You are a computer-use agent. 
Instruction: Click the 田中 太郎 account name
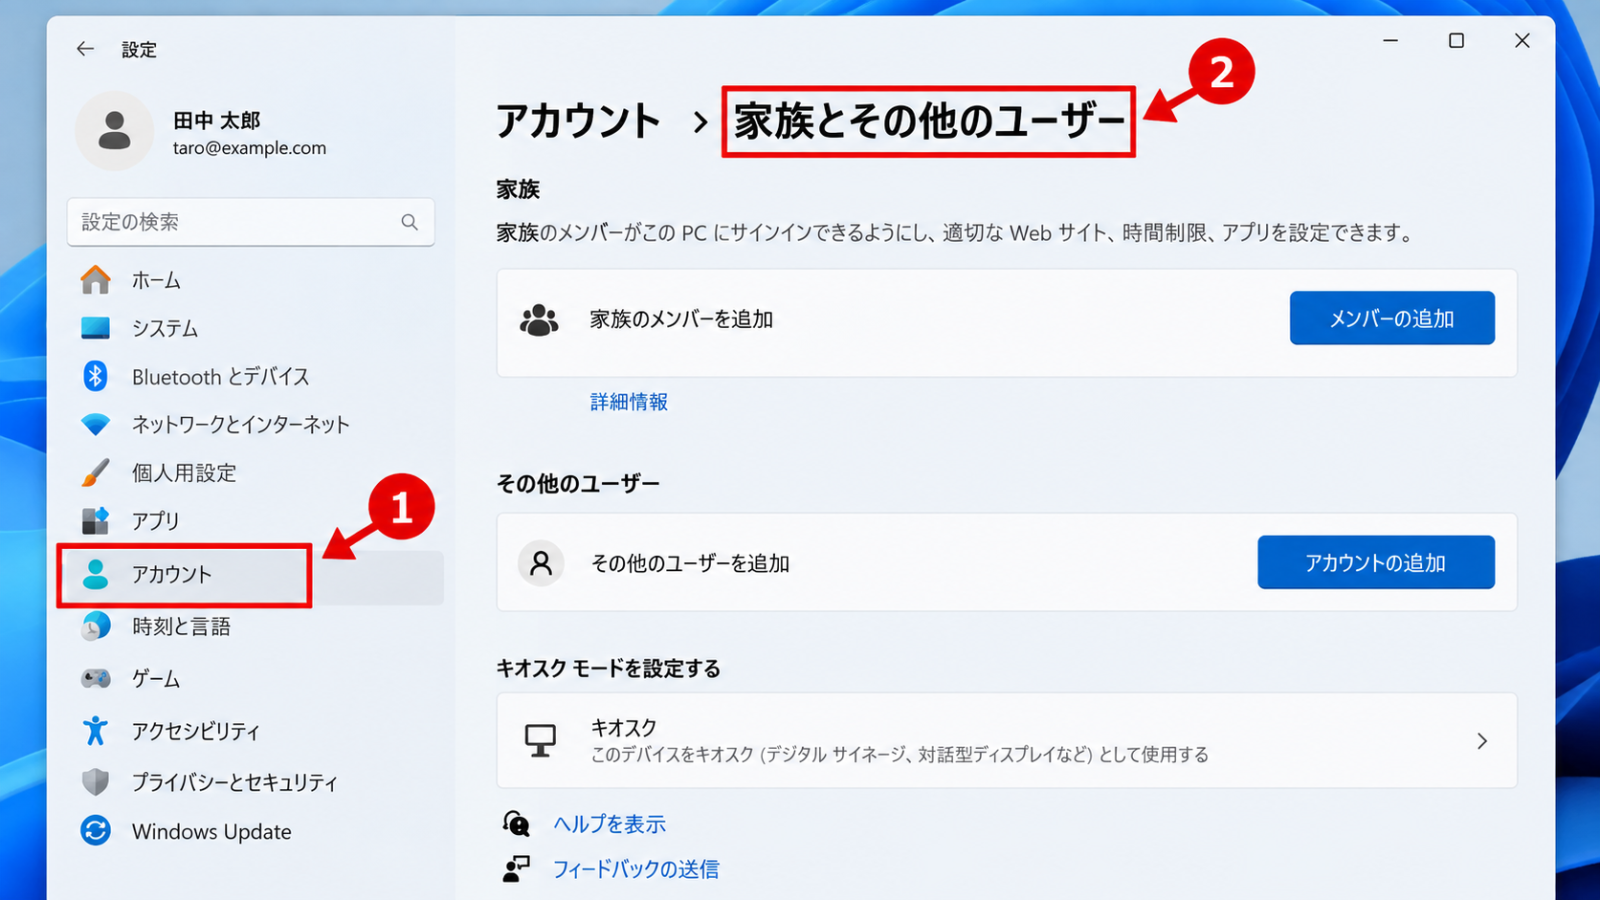click(x=217, y=120)
